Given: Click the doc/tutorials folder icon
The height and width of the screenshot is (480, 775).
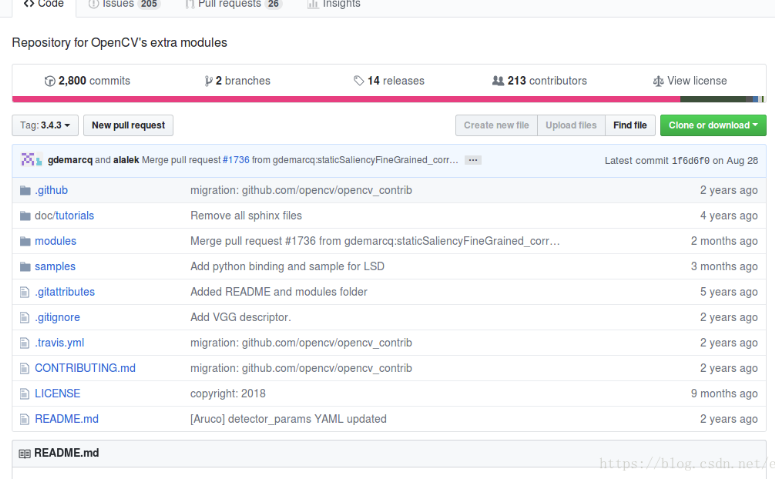Looking at the screenshot, I should tap(25, 216).
